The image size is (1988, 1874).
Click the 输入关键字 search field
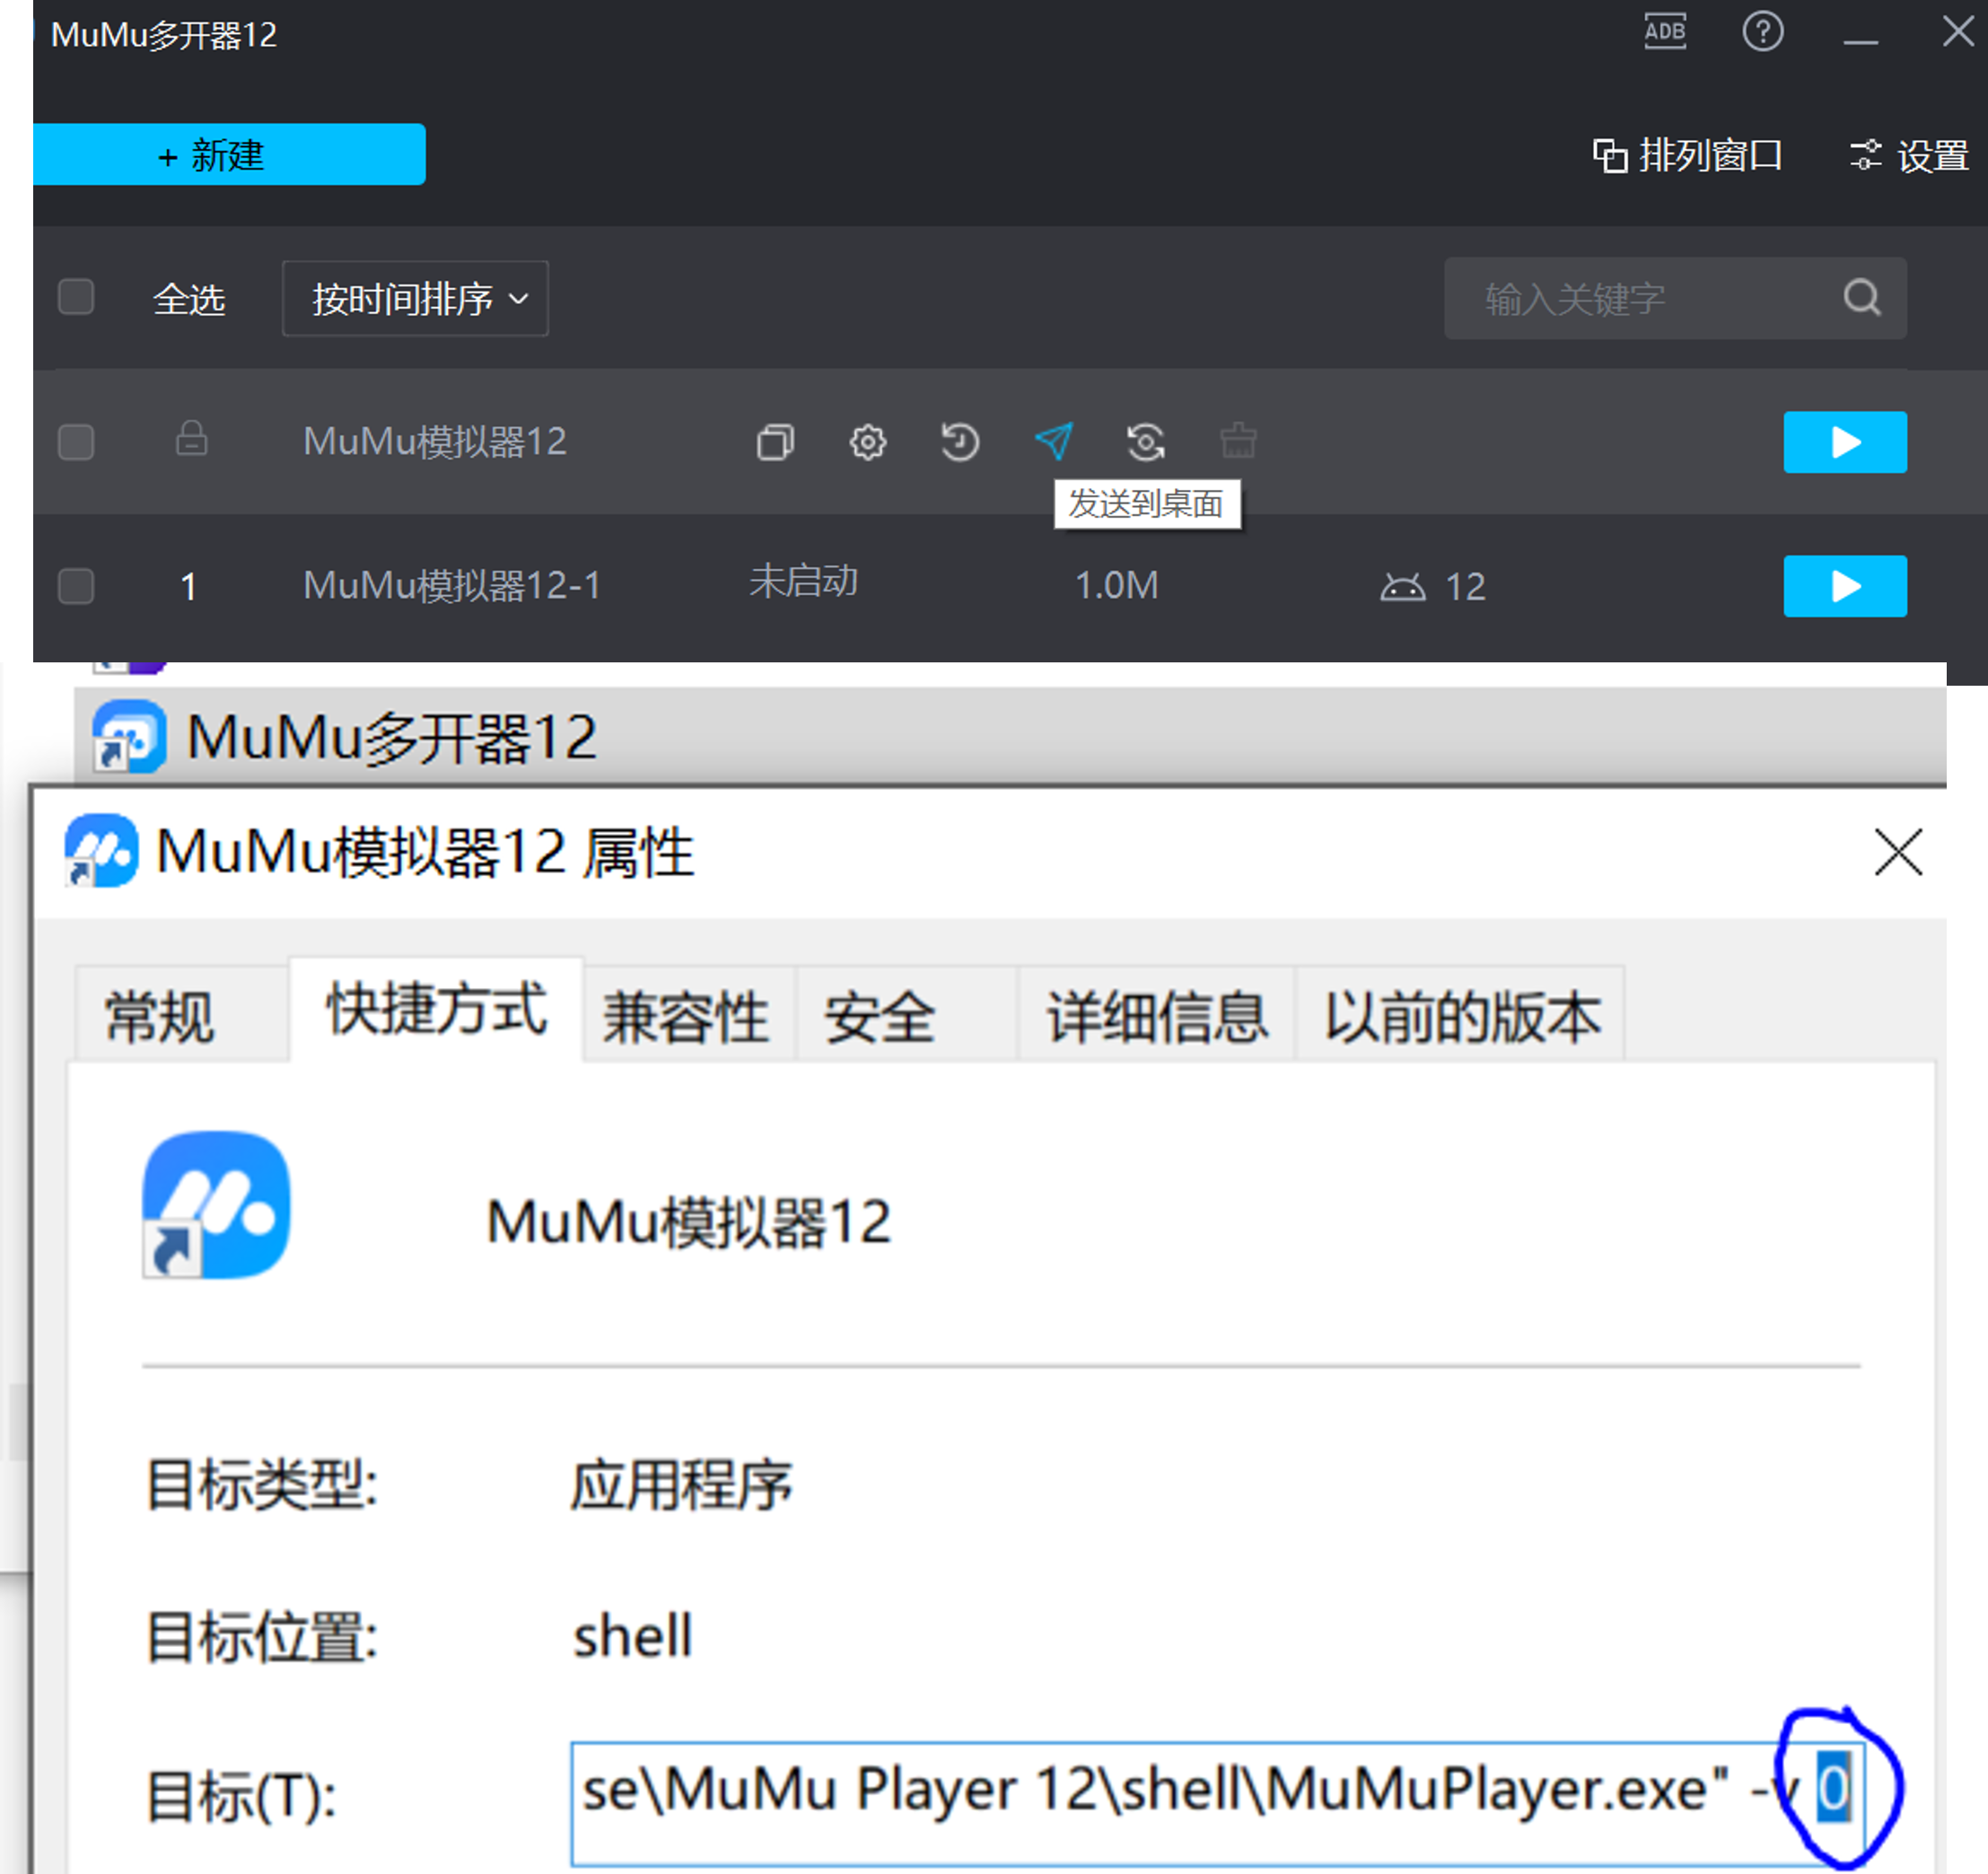coord(1675,298)
